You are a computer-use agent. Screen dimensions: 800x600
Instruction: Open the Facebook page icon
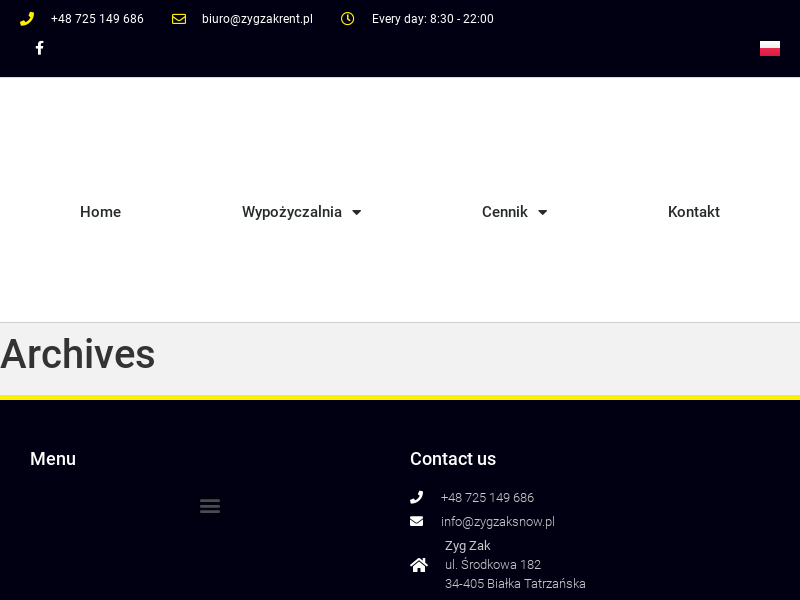39,48
